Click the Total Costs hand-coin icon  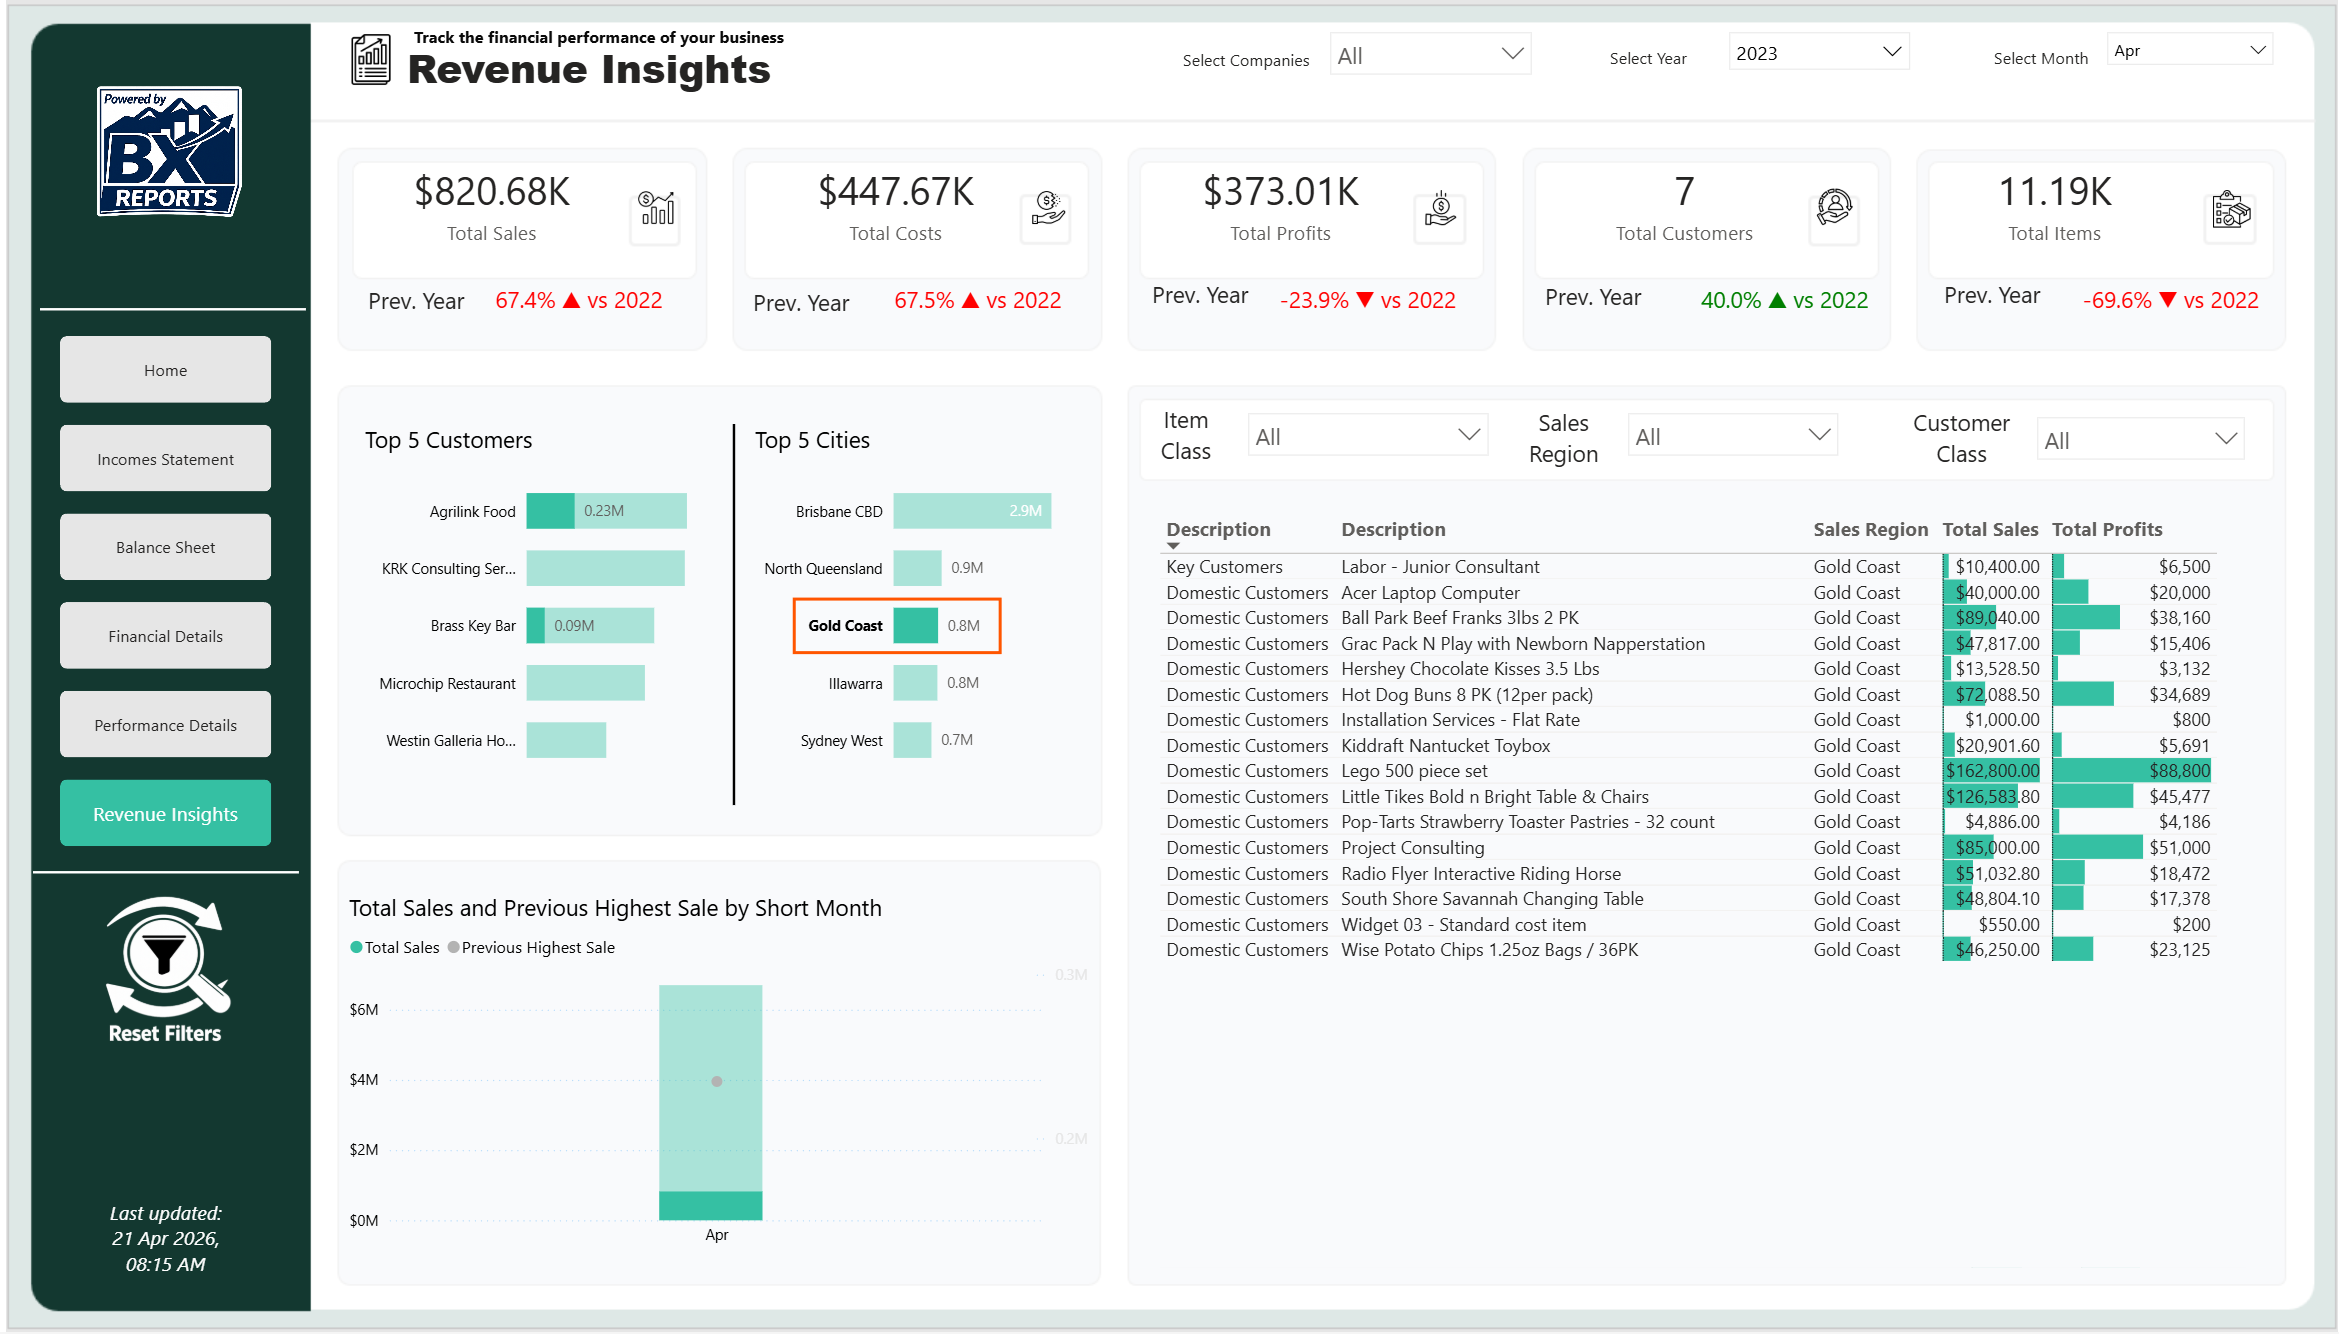1047,209
